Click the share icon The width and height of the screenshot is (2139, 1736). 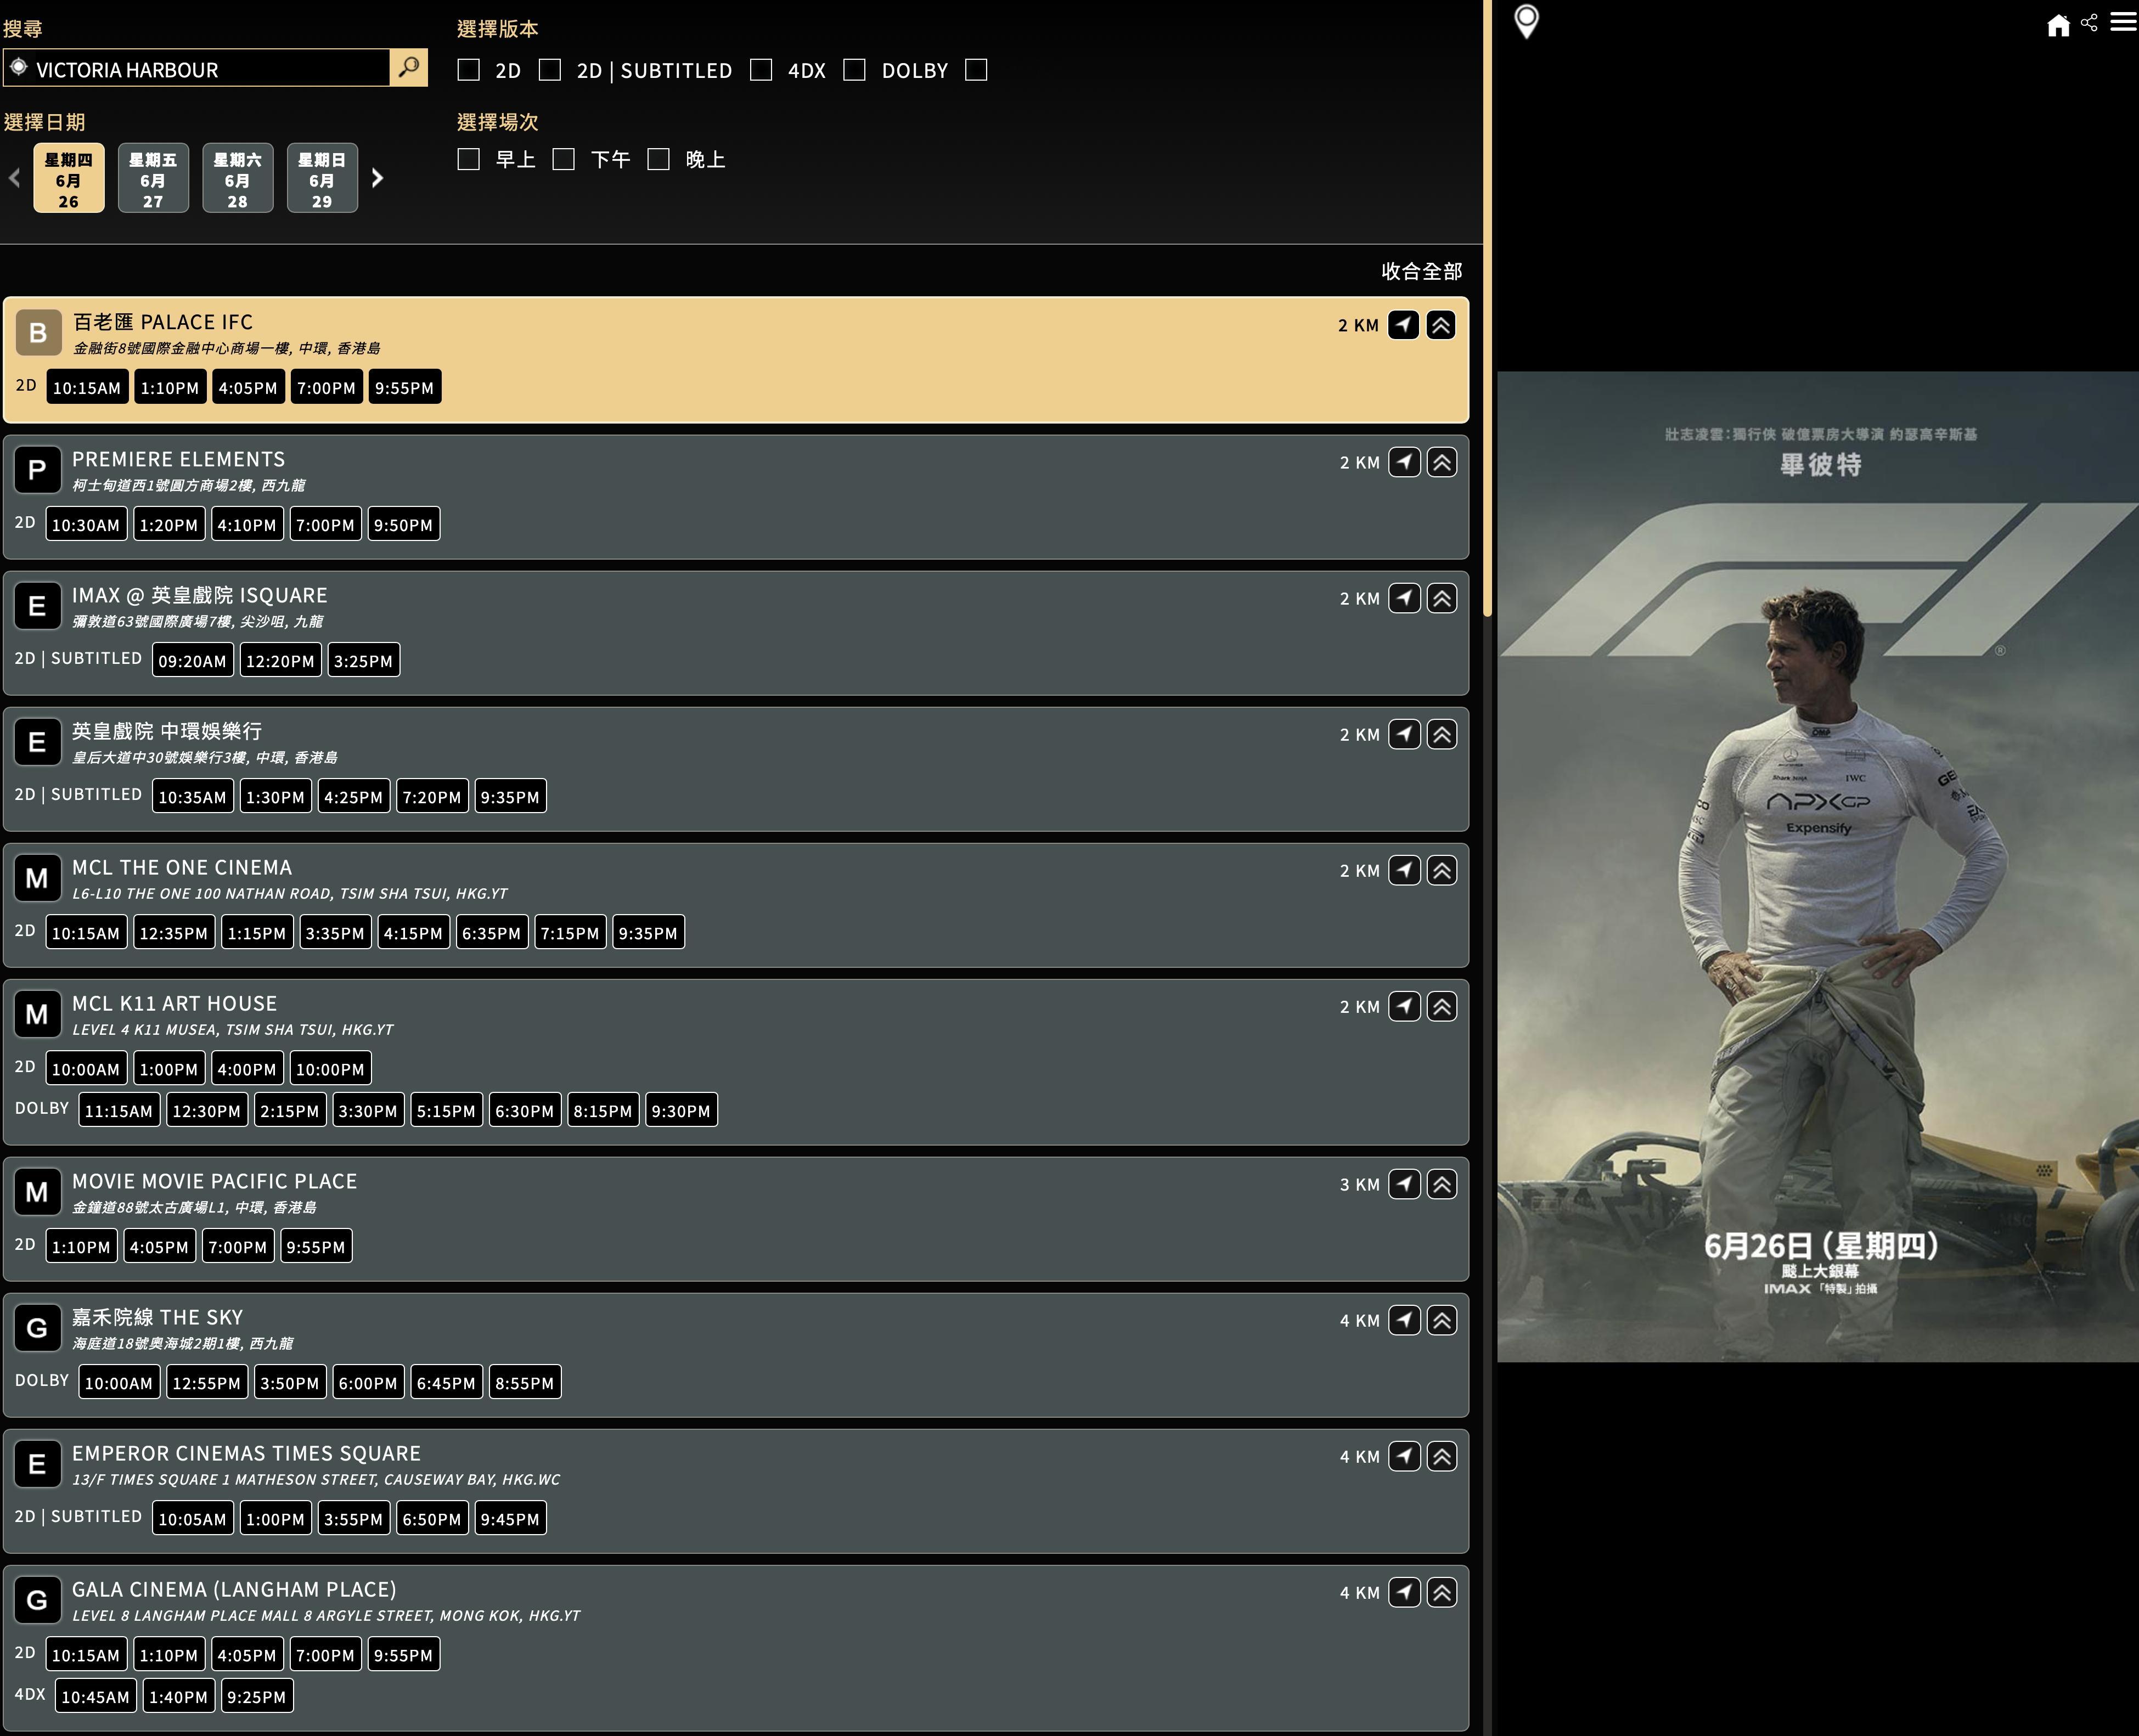[x=2089, y=22]
